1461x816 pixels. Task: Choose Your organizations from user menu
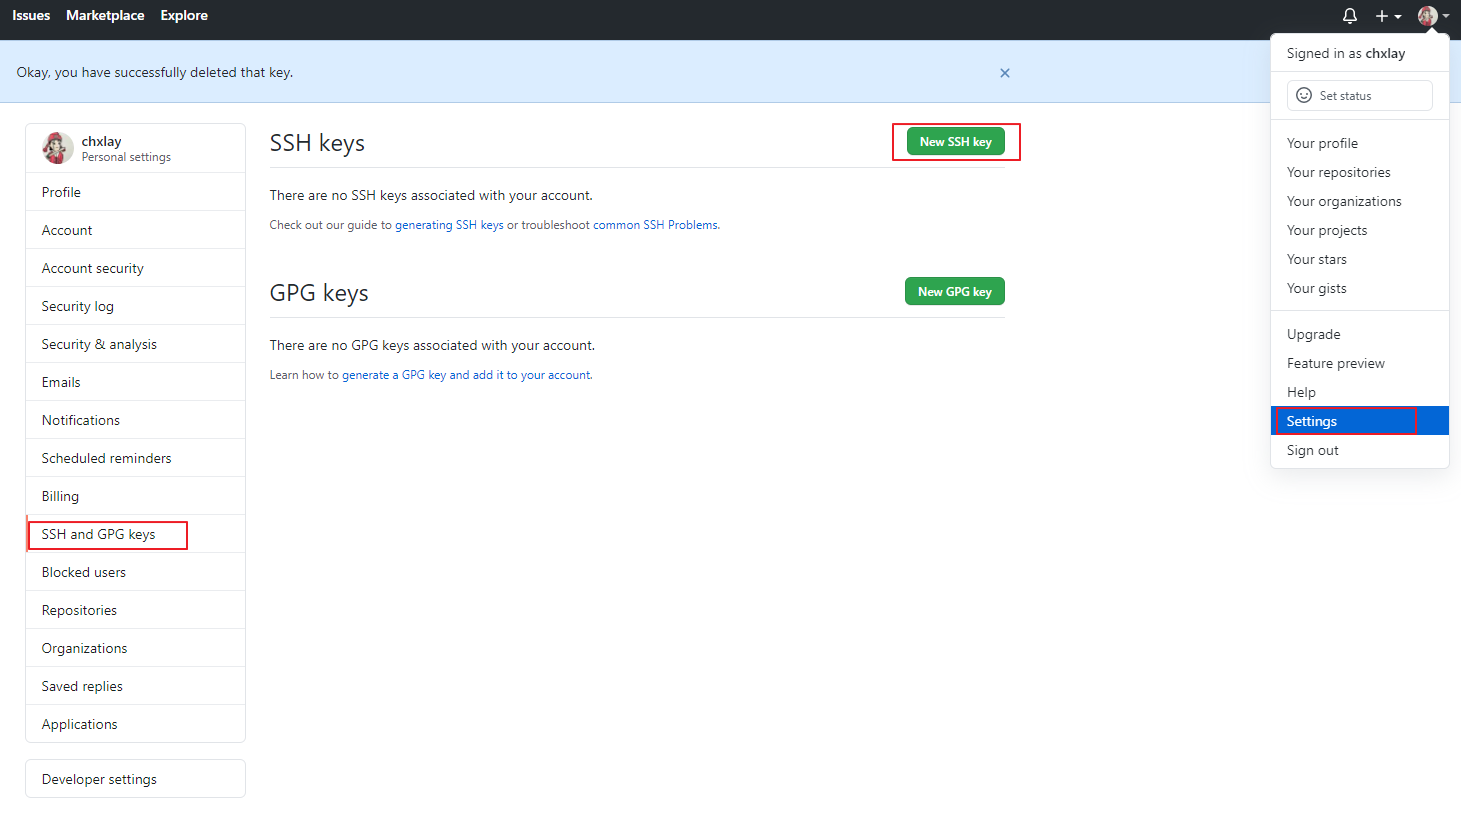pyautogui.click(x=1359, y=201)
